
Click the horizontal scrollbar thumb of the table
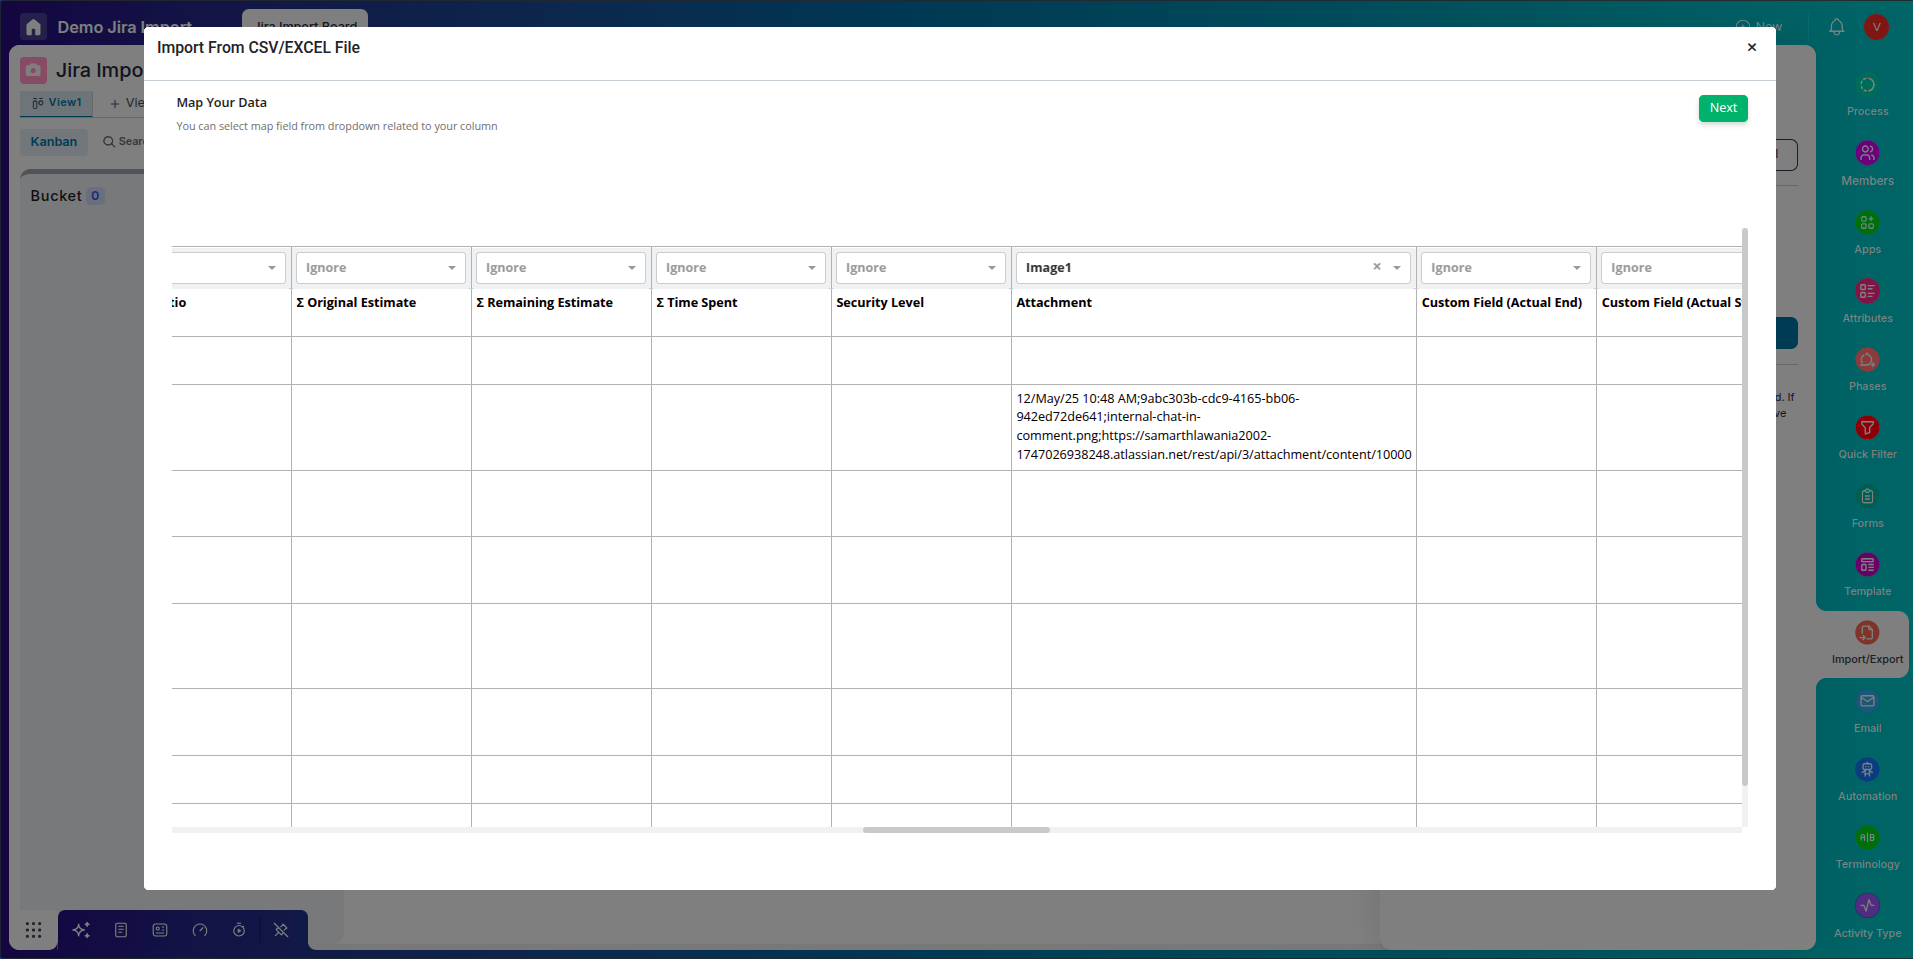tap(956, 830)
